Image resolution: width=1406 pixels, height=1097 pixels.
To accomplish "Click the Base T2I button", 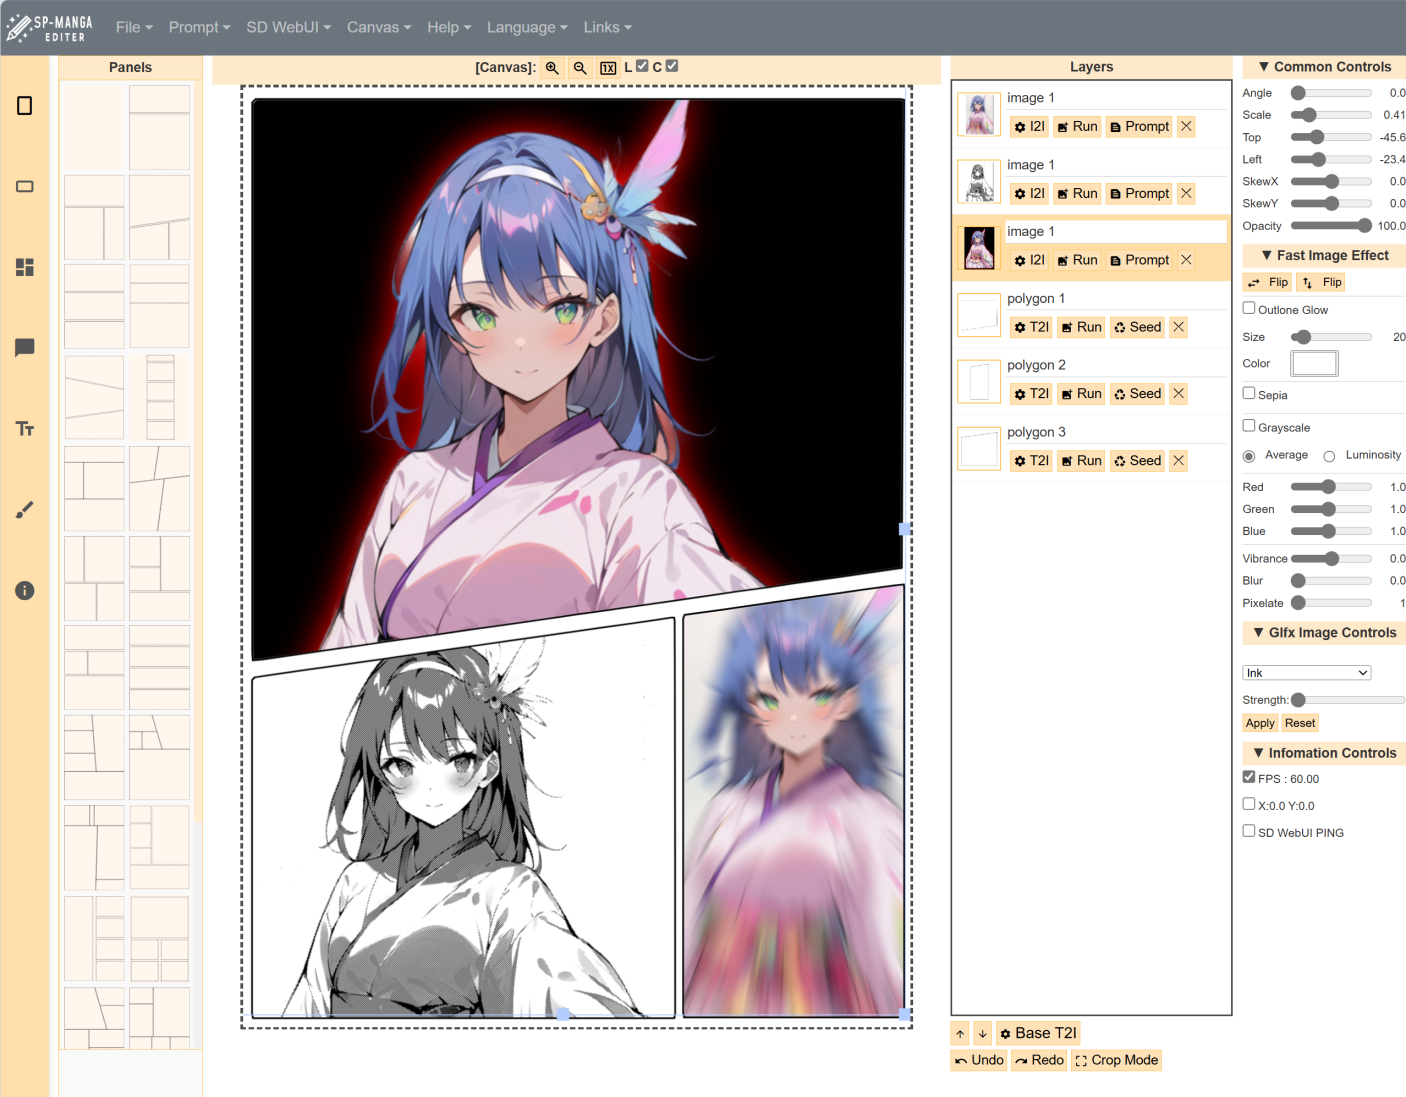I will point(1038,1033).
